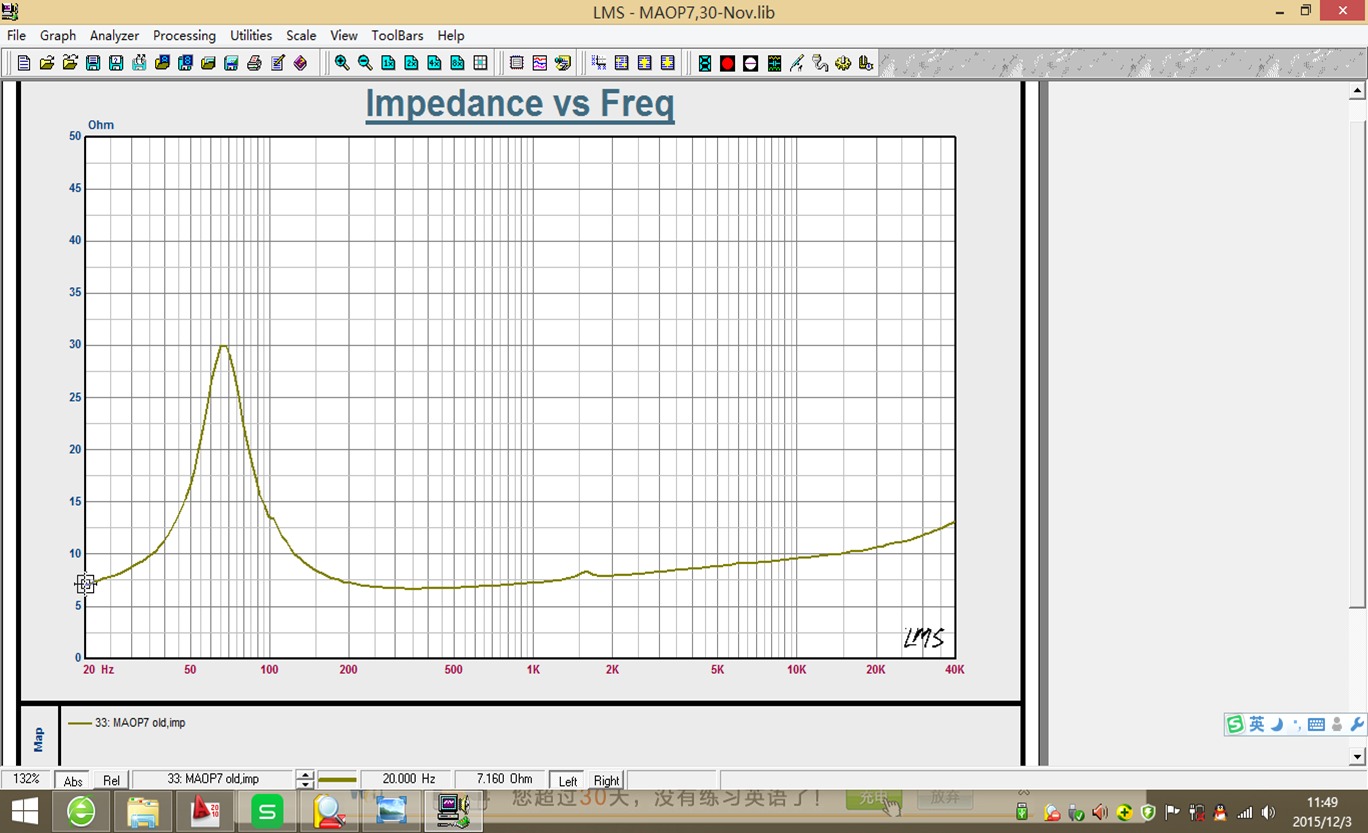
Task: Open the File menu
Action: coord(16,35)
